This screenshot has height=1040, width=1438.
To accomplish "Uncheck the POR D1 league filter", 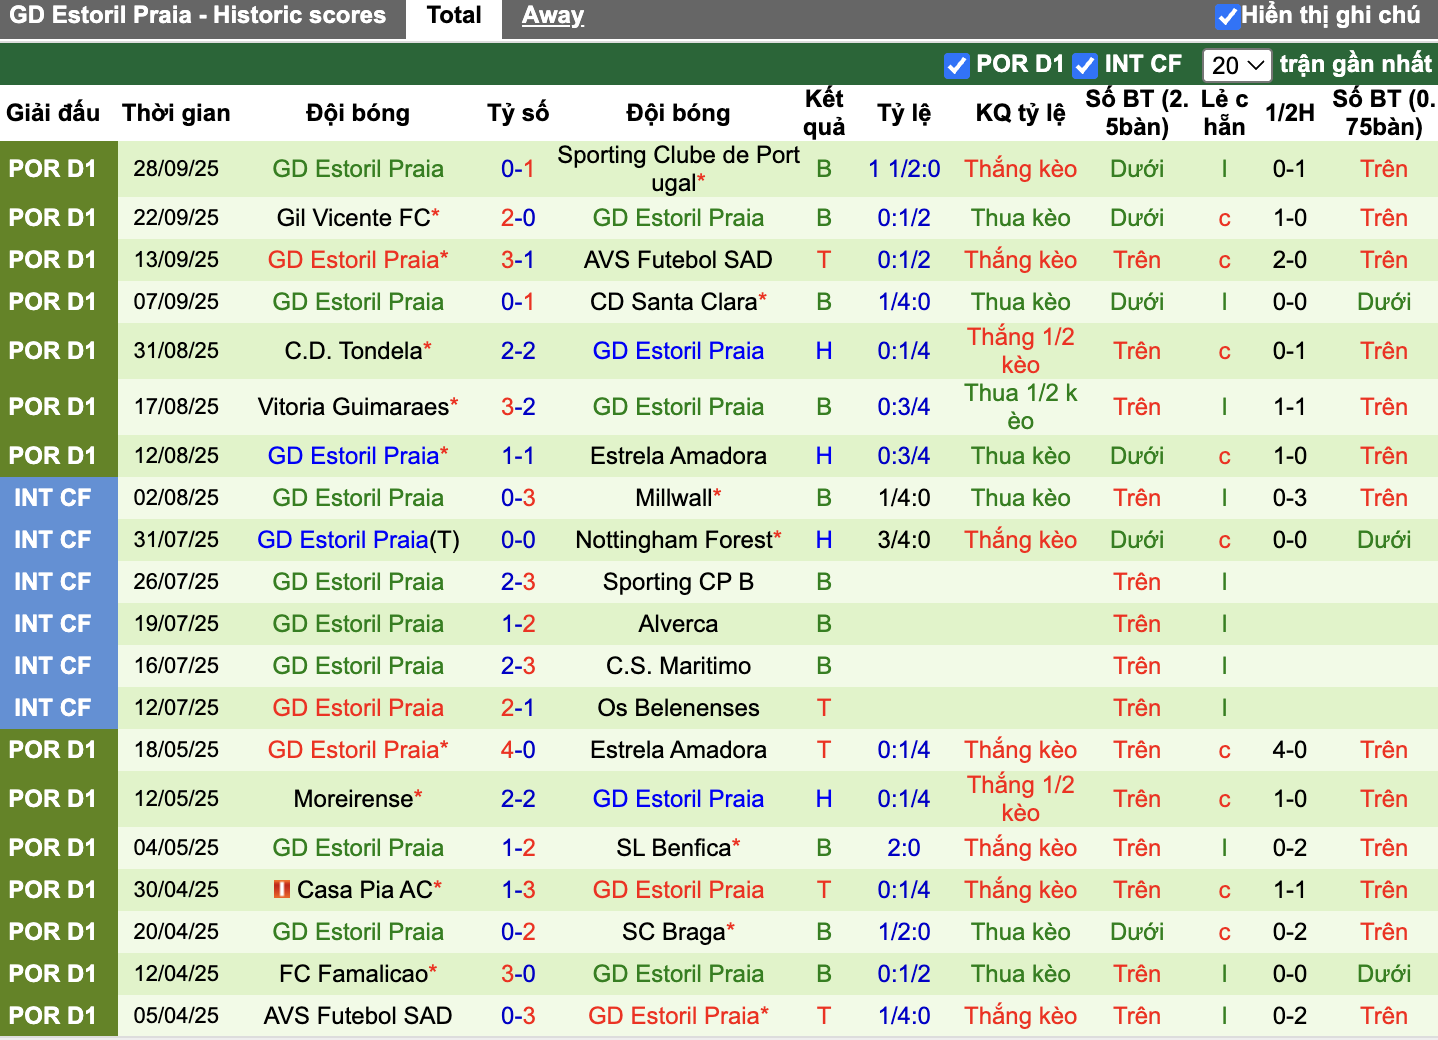I will 956,65.
